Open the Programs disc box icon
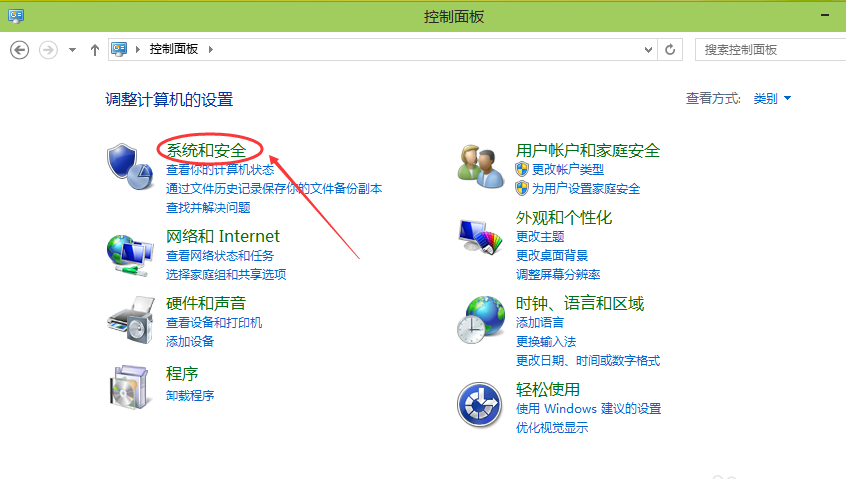The height and width of the screenshot is (479, 846). (x=130, y=387)
